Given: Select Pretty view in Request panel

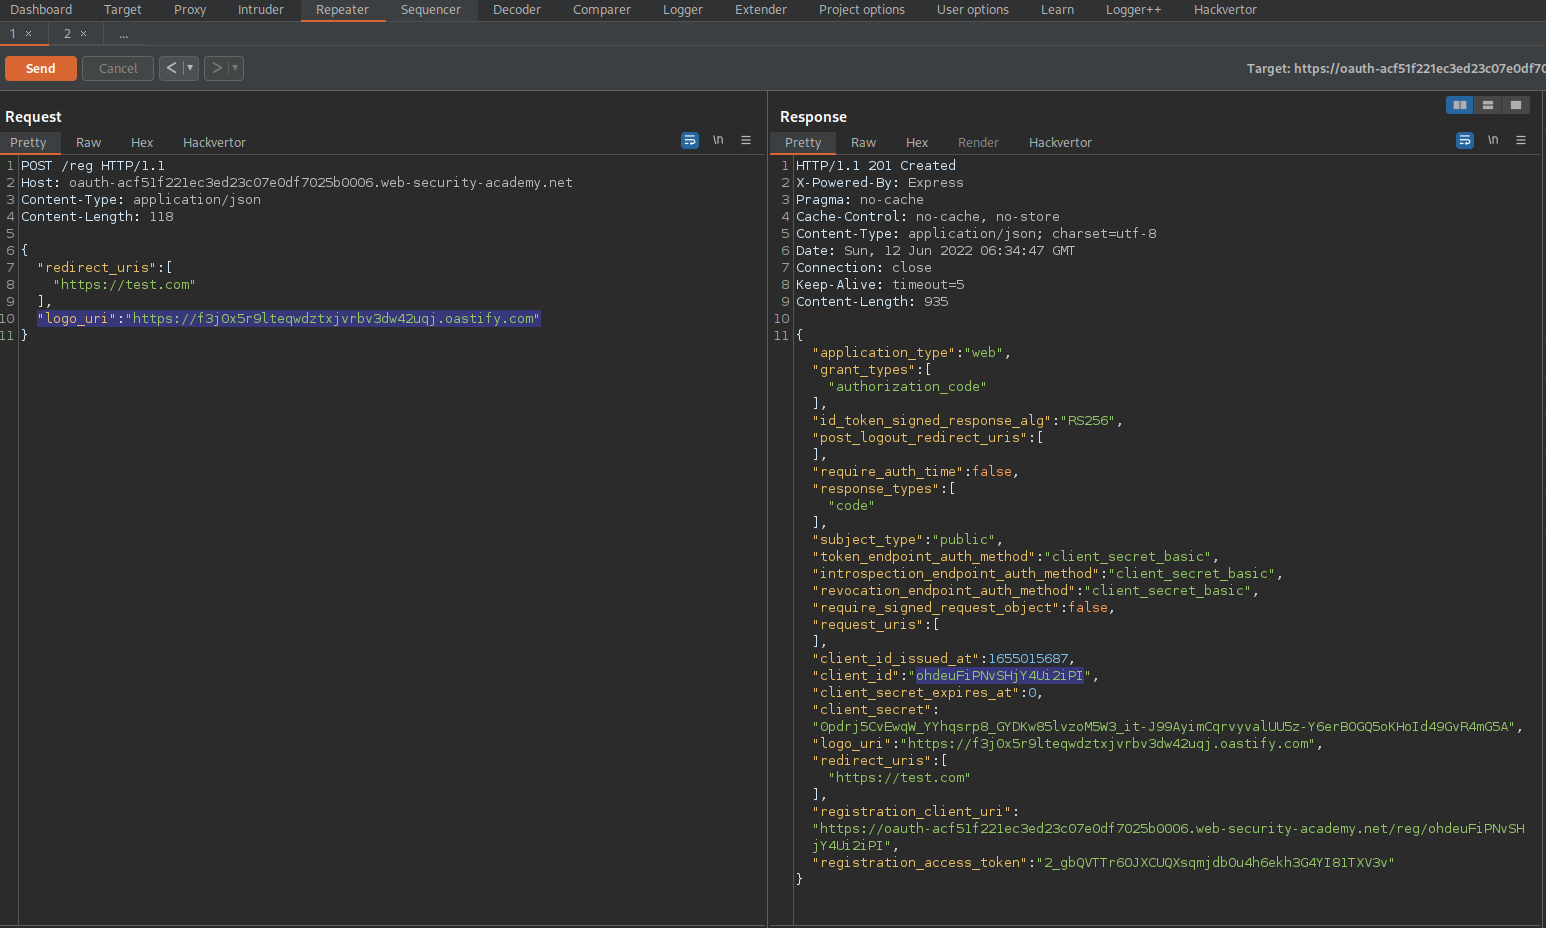Looking at the screenshot, I should tap(29, 143).
